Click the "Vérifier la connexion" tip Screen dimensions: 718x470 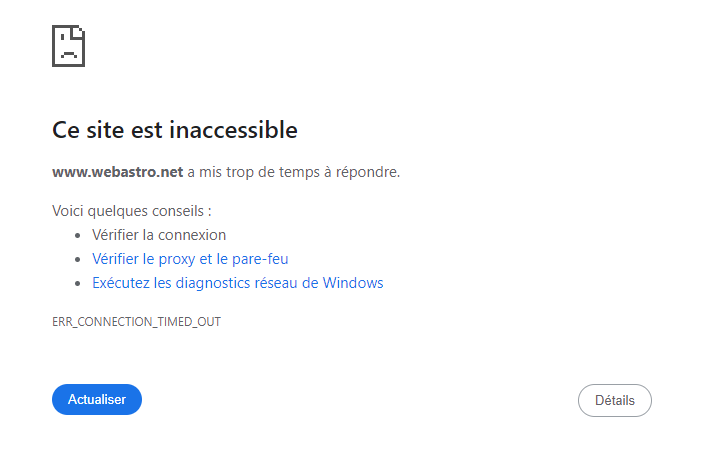tap(159, 235)
